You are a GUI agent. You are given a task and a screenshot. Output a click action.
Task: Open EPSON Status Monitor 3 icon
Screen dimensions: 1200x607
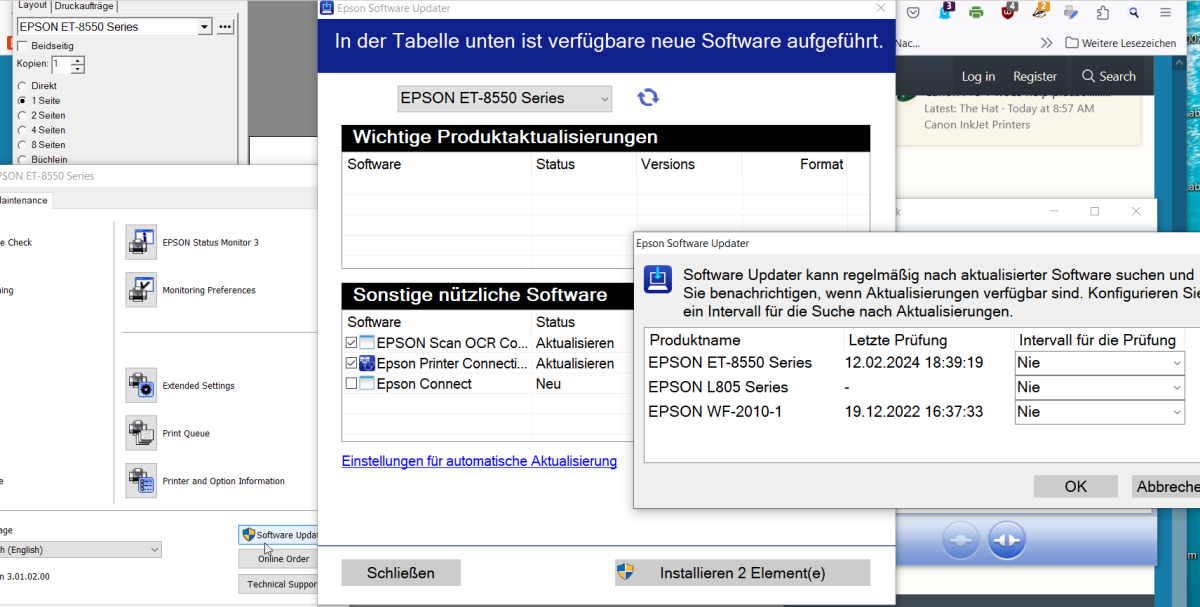[141, 242]
